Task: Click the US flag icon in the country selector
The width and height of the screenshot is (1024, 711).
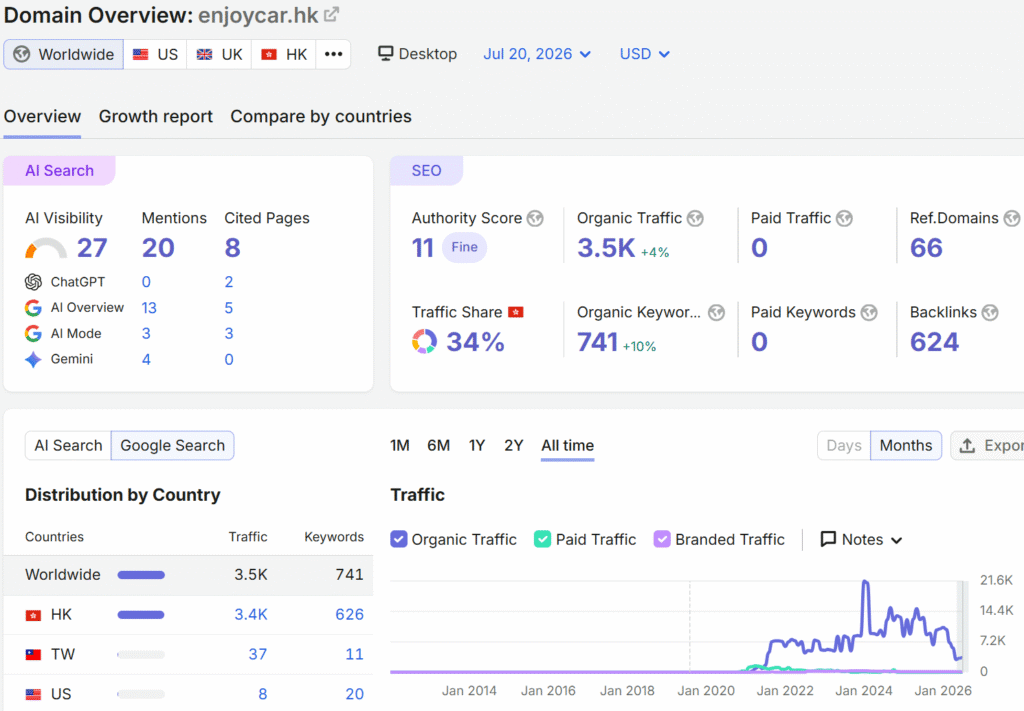Action: [x=140, y=54]
